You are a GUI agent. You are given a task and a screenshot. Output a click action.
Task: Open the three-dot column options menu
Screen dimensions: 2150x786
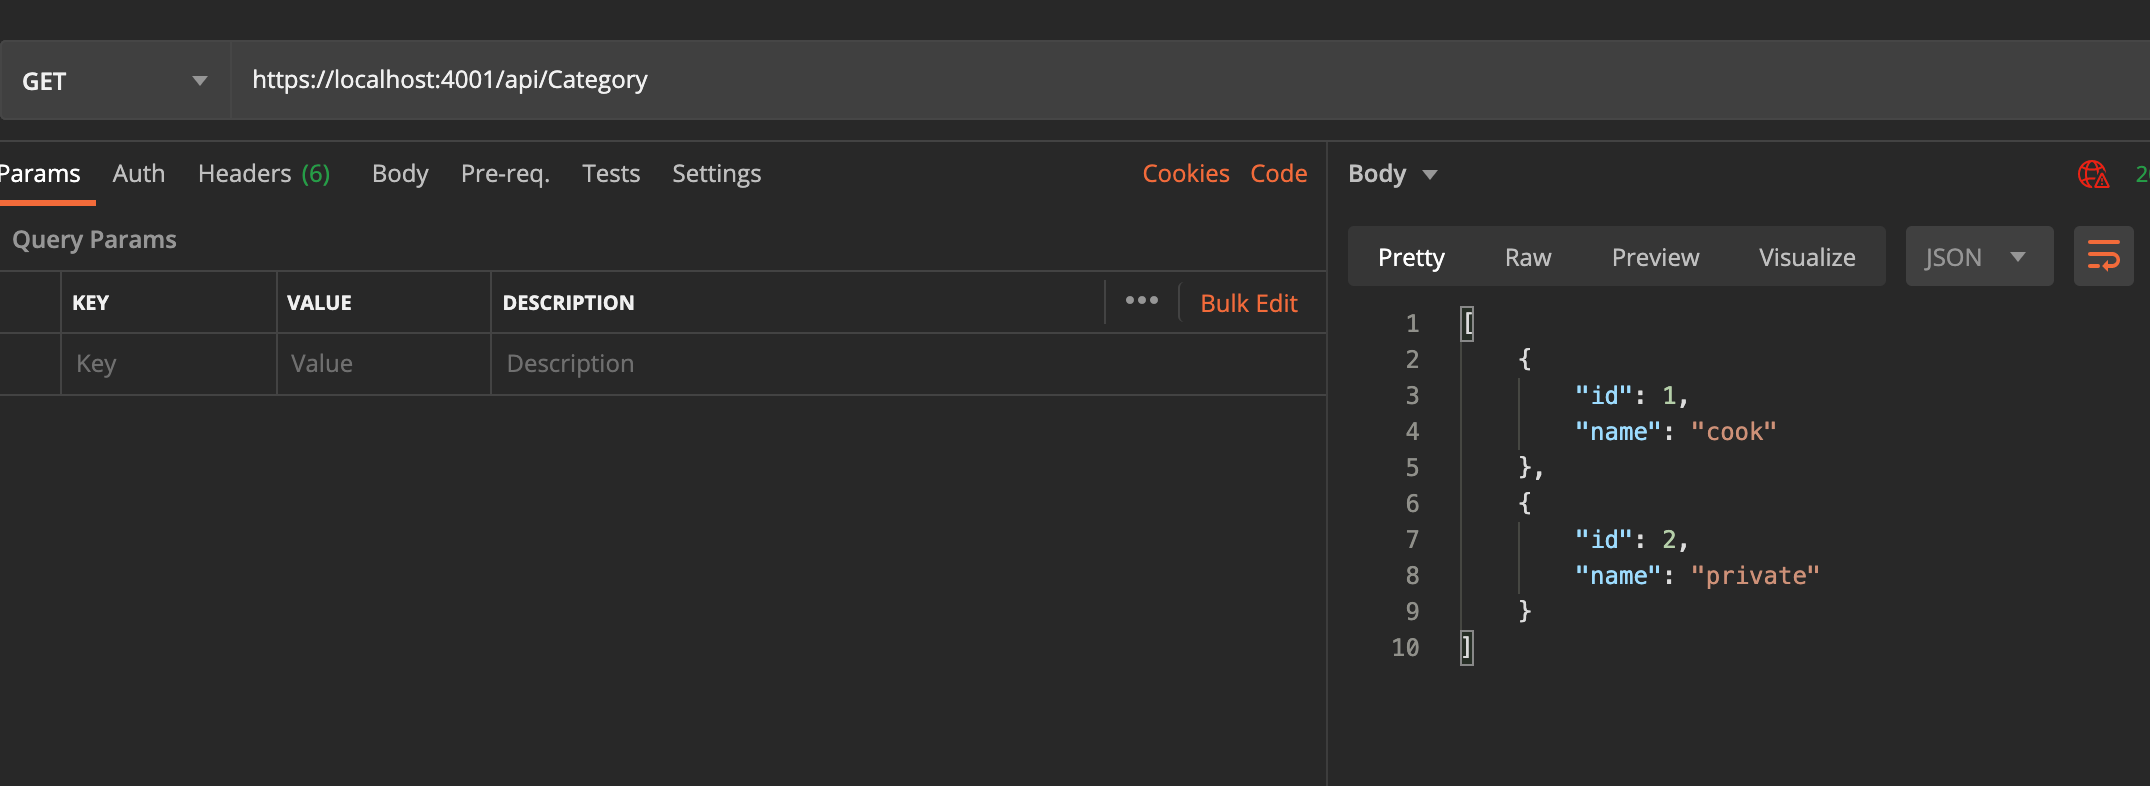1141,301
